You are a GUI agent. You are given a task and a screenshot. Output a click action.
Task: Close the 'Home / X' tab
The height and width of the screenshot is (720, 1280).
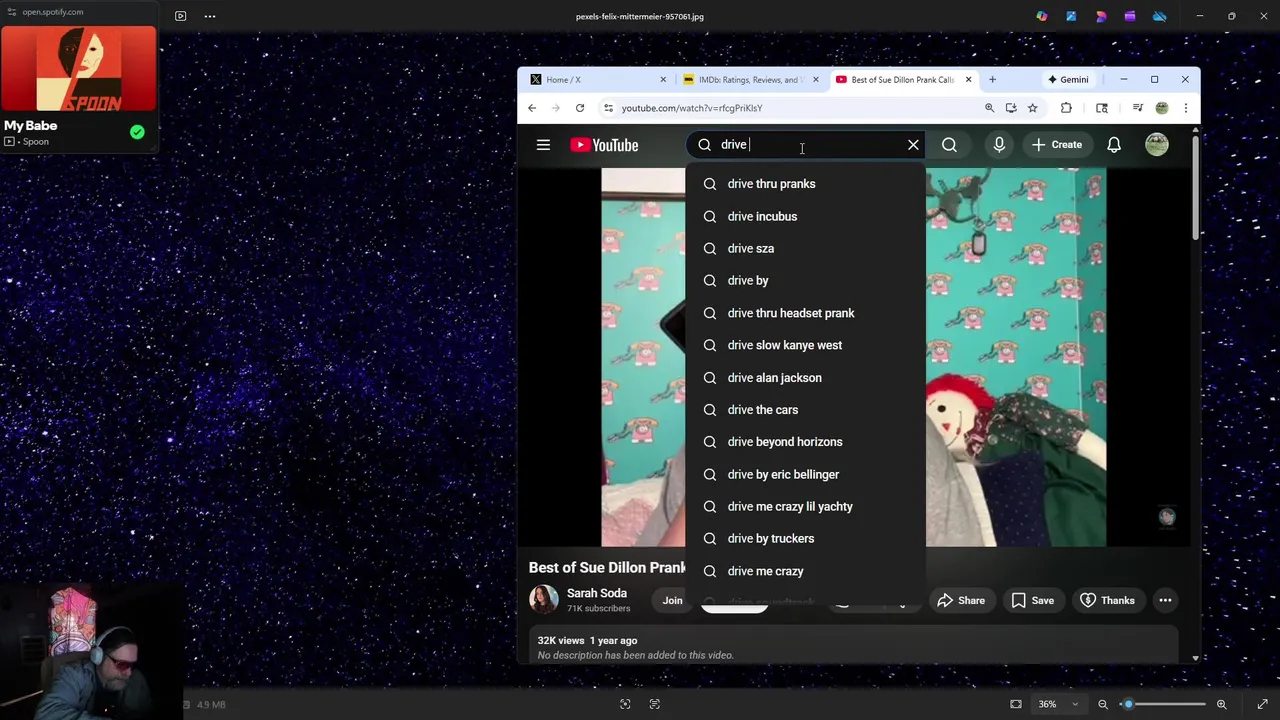click(663, 80)
